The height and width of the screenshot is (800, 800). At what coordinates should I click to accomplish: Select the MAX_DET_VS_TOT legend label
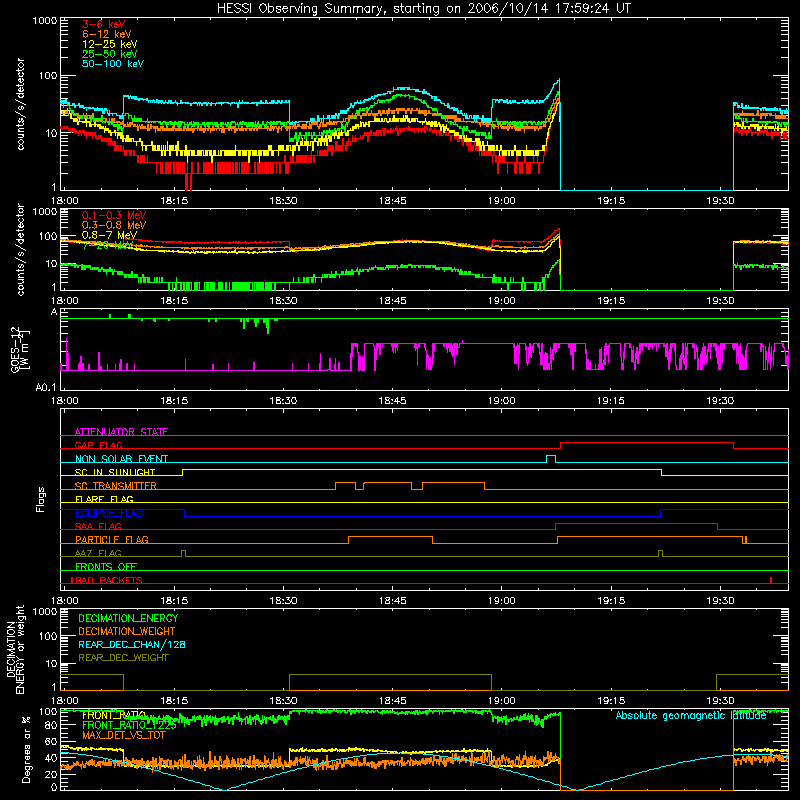[123, 735]
